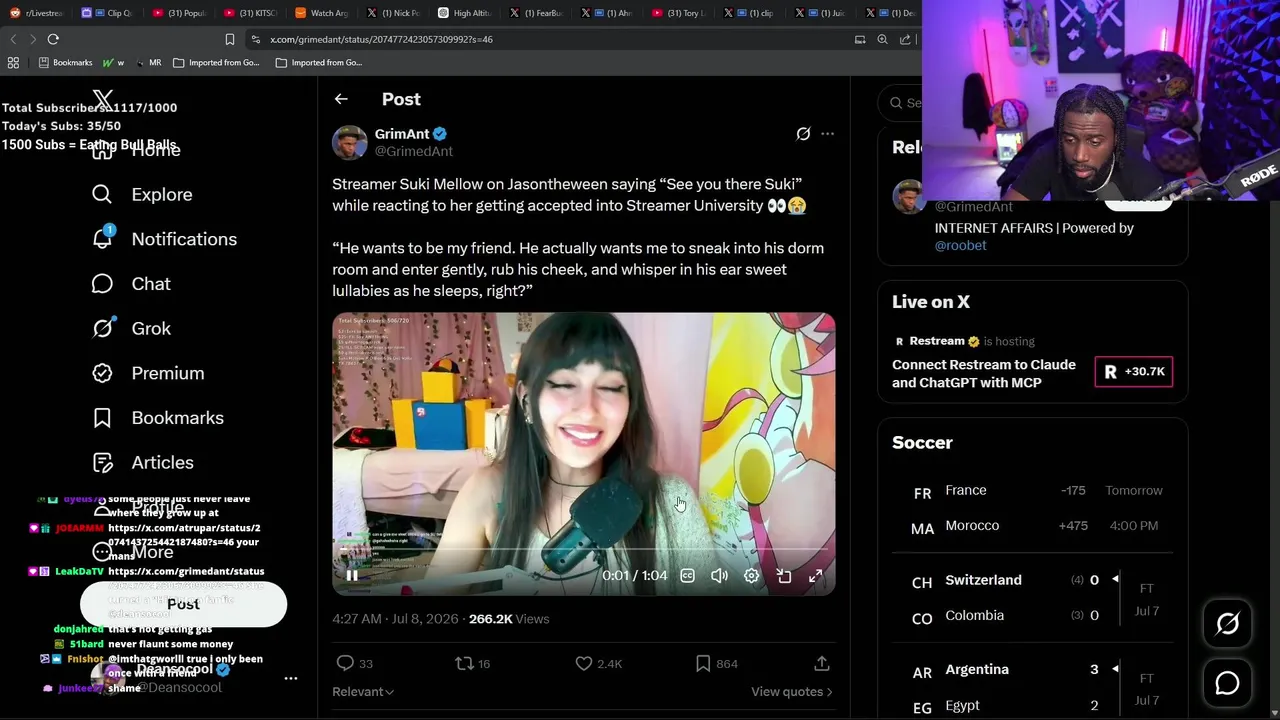Select the France vs Morocco match

[x=1033, y=508]
